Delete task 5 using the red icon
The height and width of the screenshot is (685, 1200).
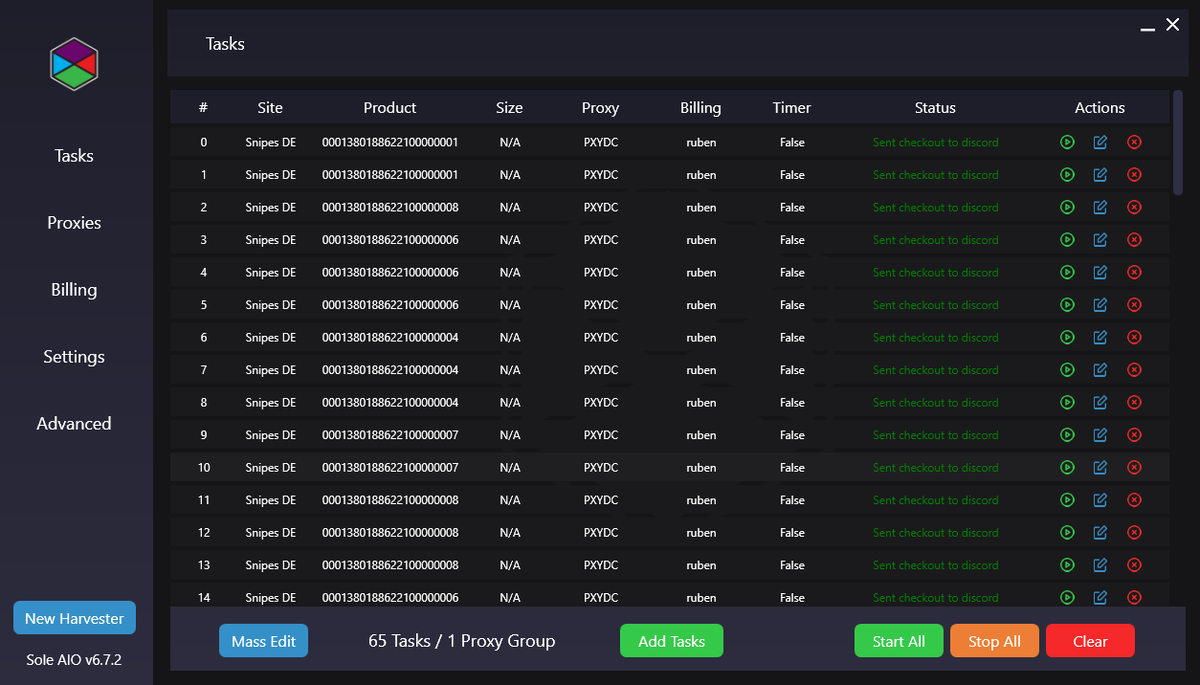(x=1134, y=305)
